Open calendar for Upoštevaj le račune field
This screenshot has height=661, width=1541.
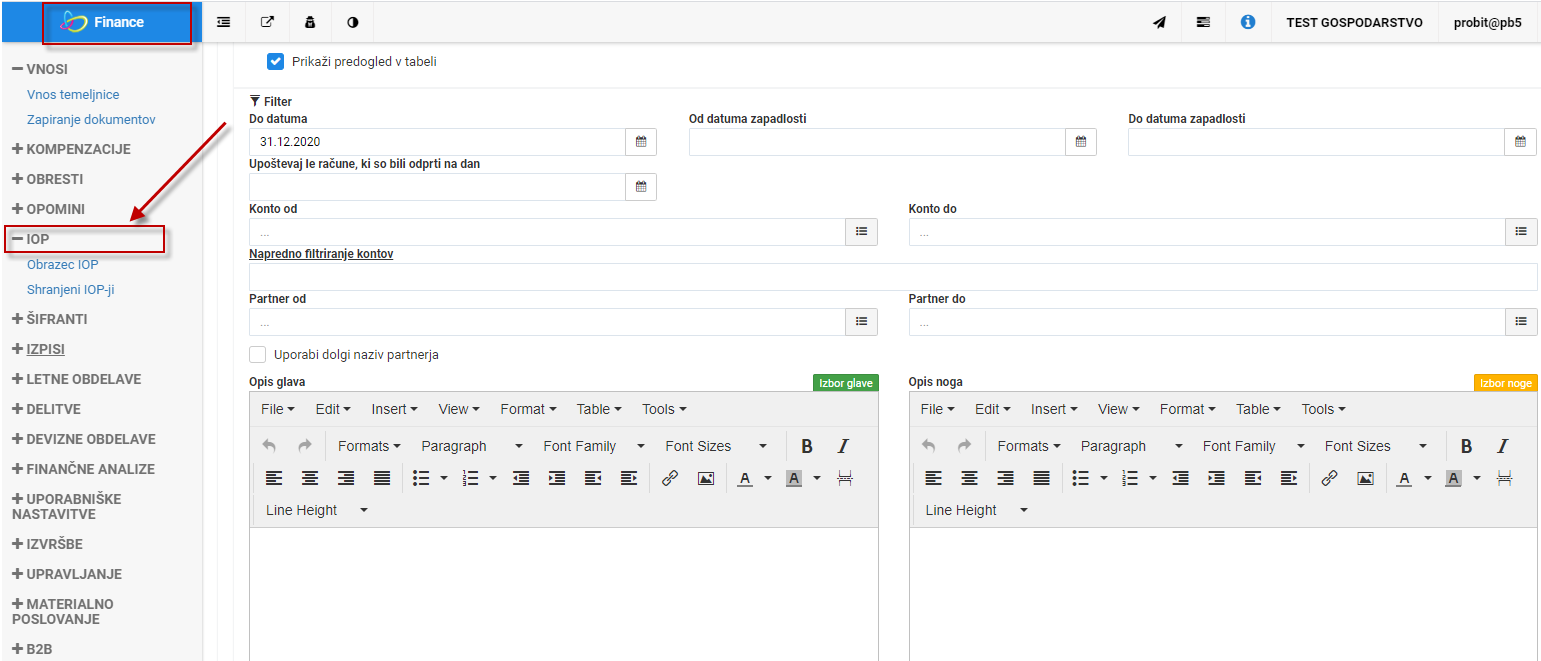641,187
